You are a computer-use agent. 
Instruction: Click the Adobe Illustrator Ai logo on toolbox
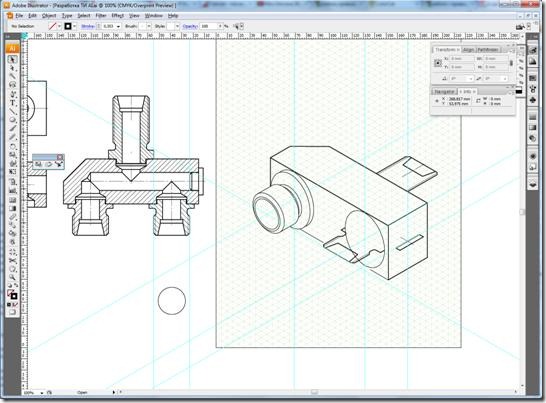click(13, 48)
